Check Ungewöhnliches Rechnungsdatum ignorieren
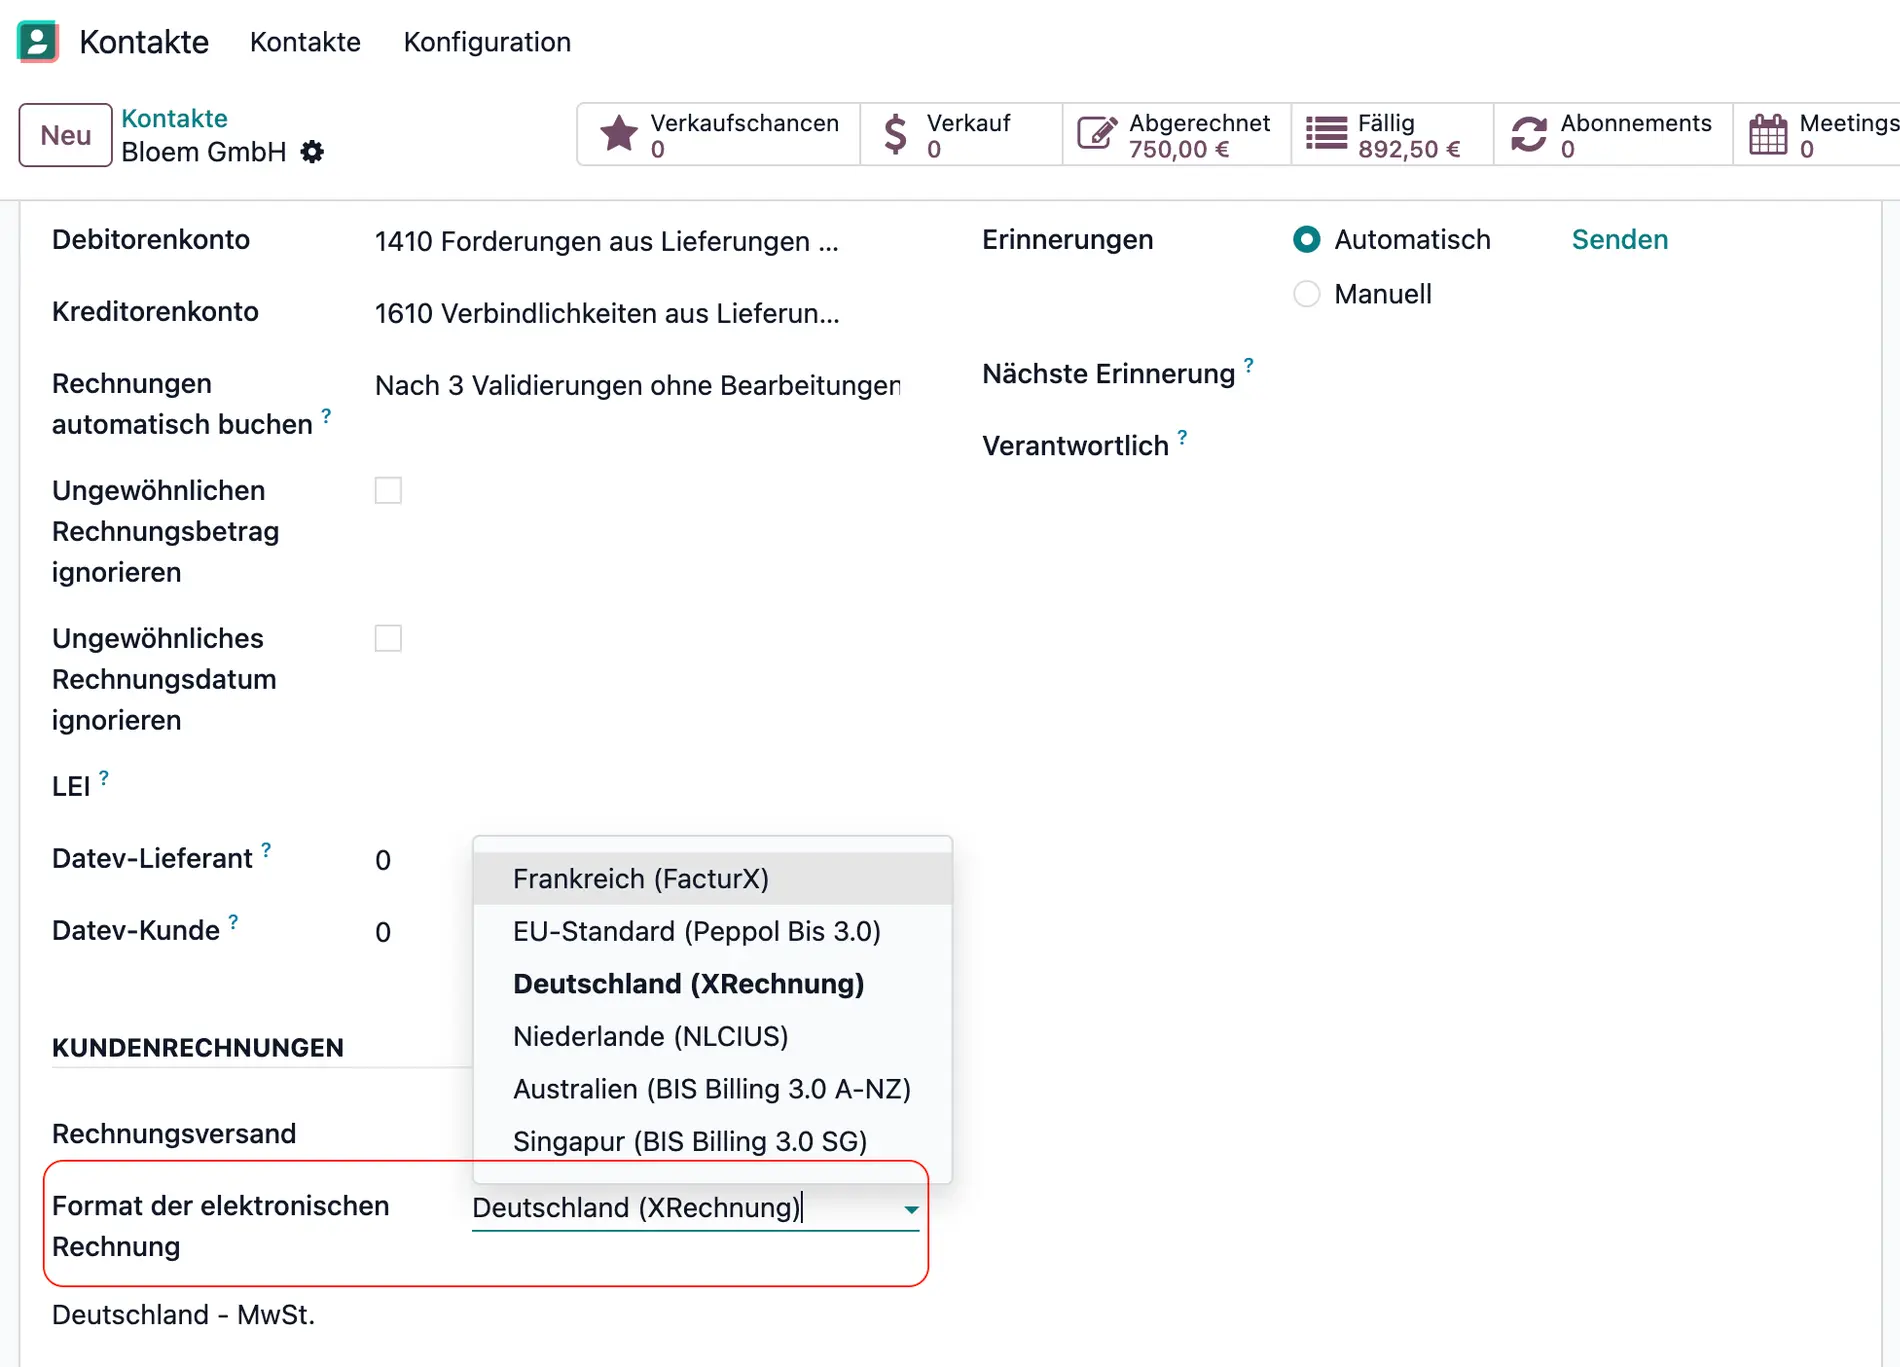Screen dimensions: 1900x1367 (388, 638)
